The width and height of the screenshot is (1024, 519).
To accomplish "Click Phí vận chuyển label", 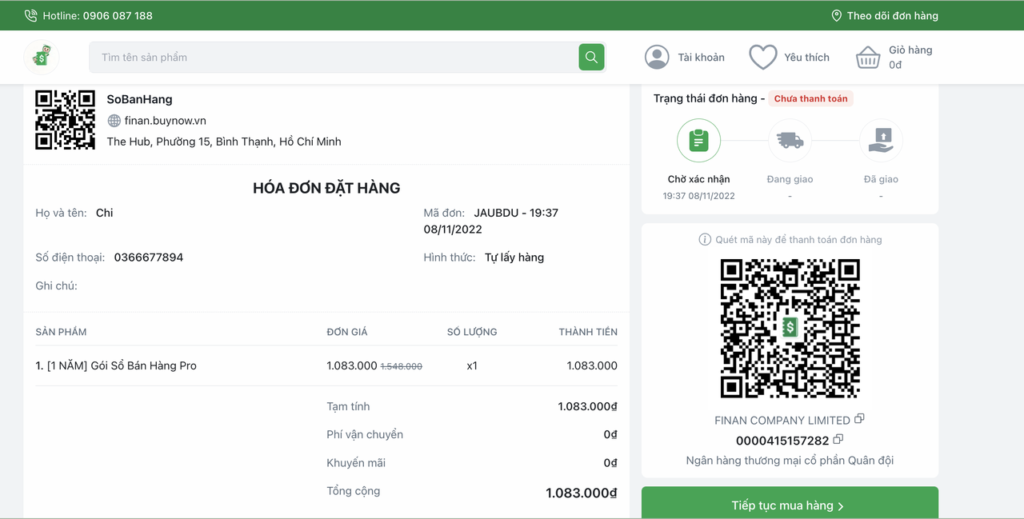I will (365, 435).
